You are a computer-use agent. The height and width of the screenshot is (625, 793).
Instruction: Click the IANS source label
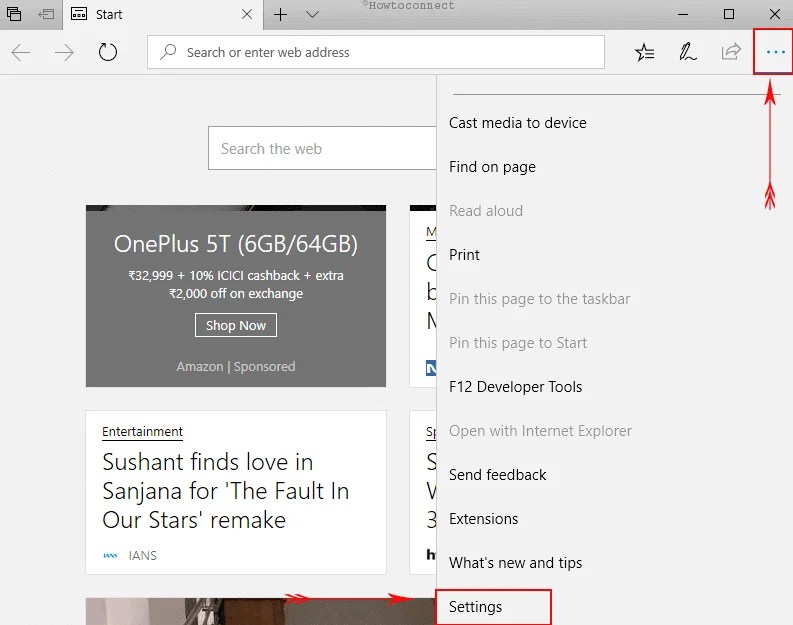[x=142, y=555]
